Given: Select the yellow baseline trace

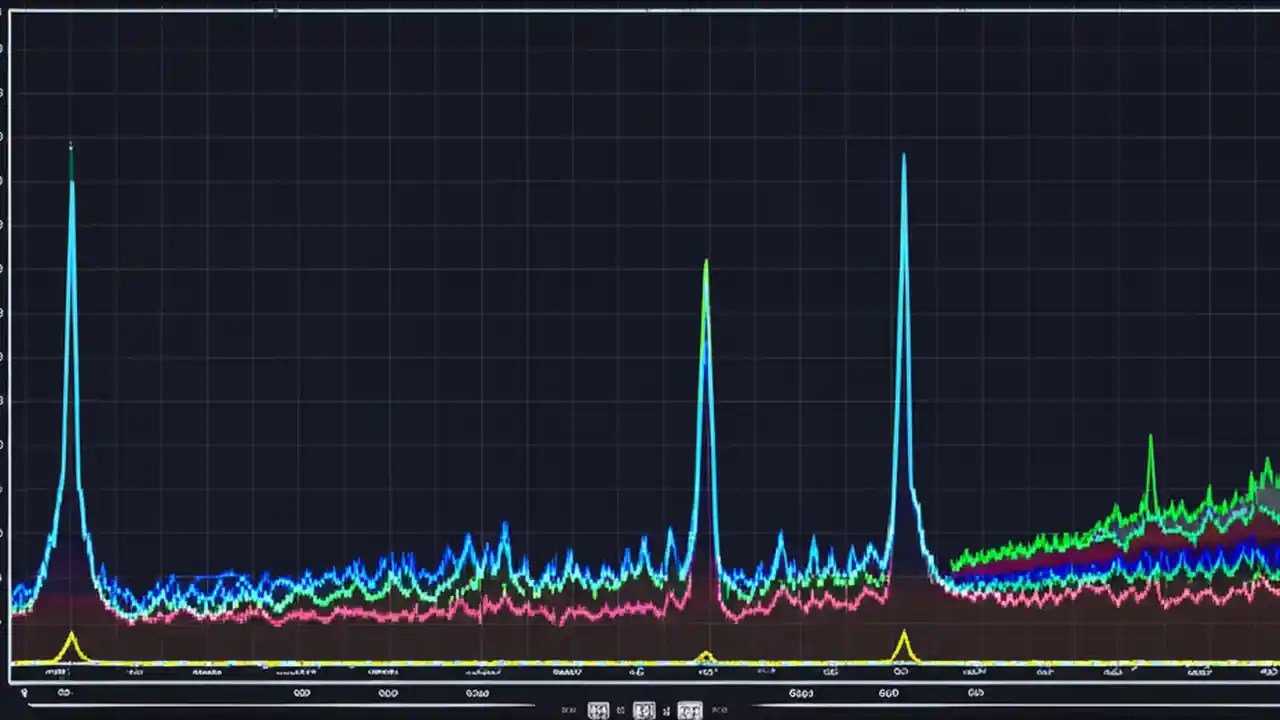Looking at the screenshot, I should 400,662.
